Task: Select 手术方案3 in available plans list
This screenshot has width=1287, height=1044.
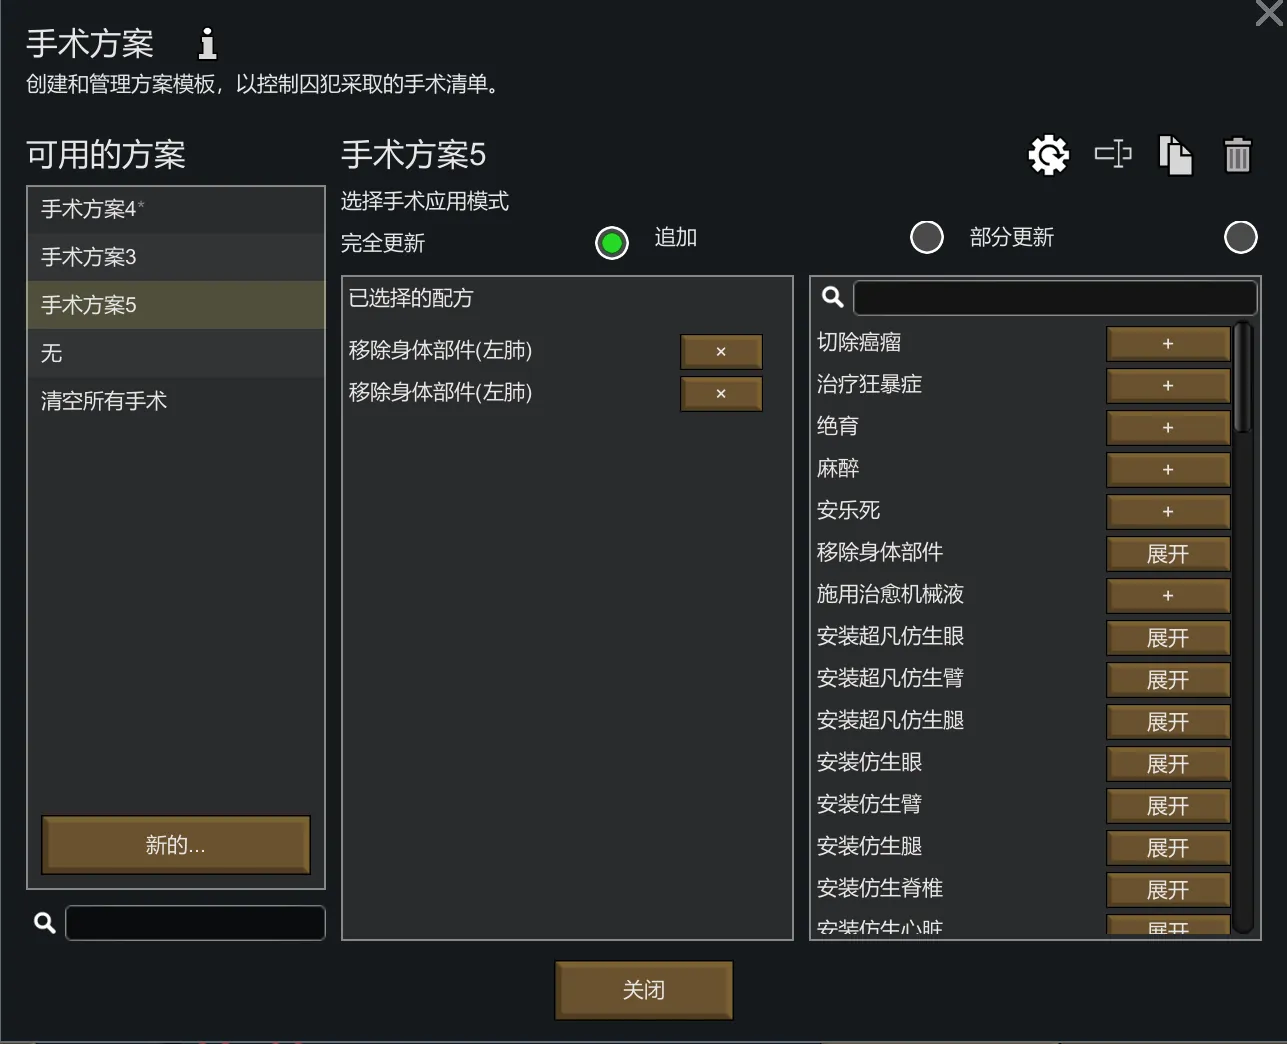Action: pyautogui.click(x=176, y=257)
